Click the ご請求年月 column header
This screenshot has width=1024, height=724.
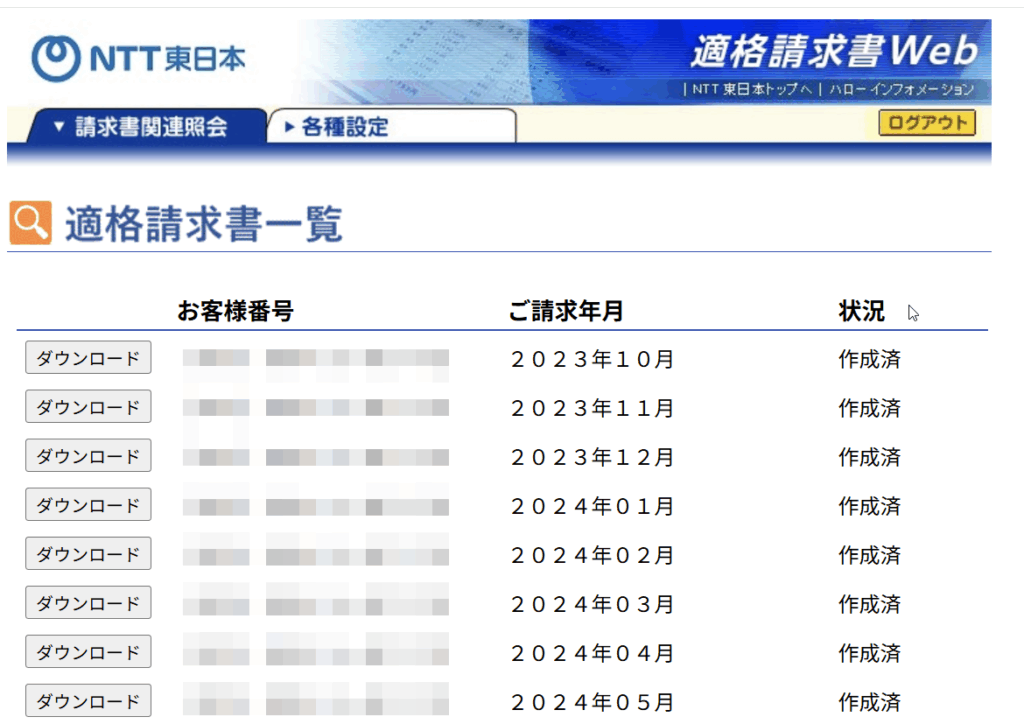pos(565,312)
